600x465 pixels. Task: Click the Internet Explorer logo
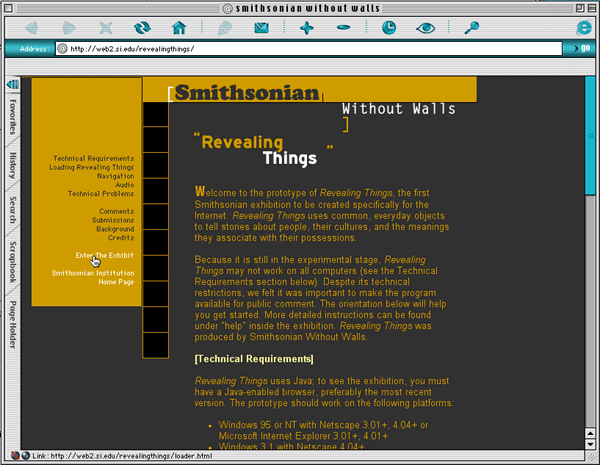(x=584, y=28)
